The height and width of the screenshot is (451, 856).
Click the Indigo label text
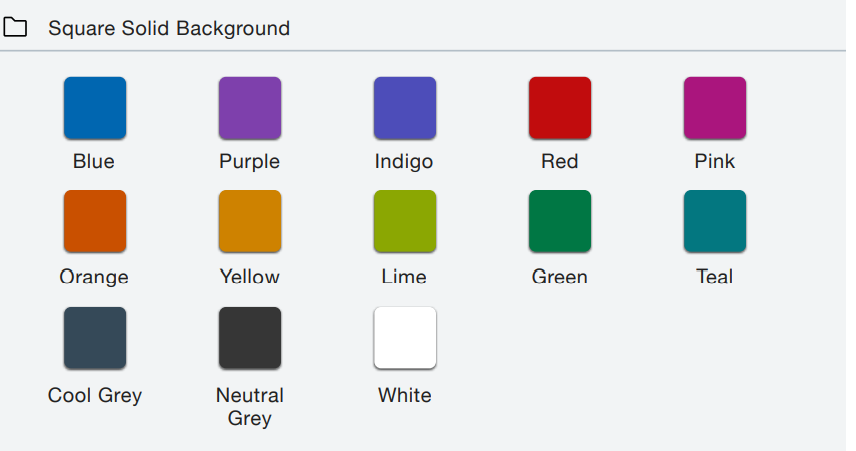click(x=404, y=162)
